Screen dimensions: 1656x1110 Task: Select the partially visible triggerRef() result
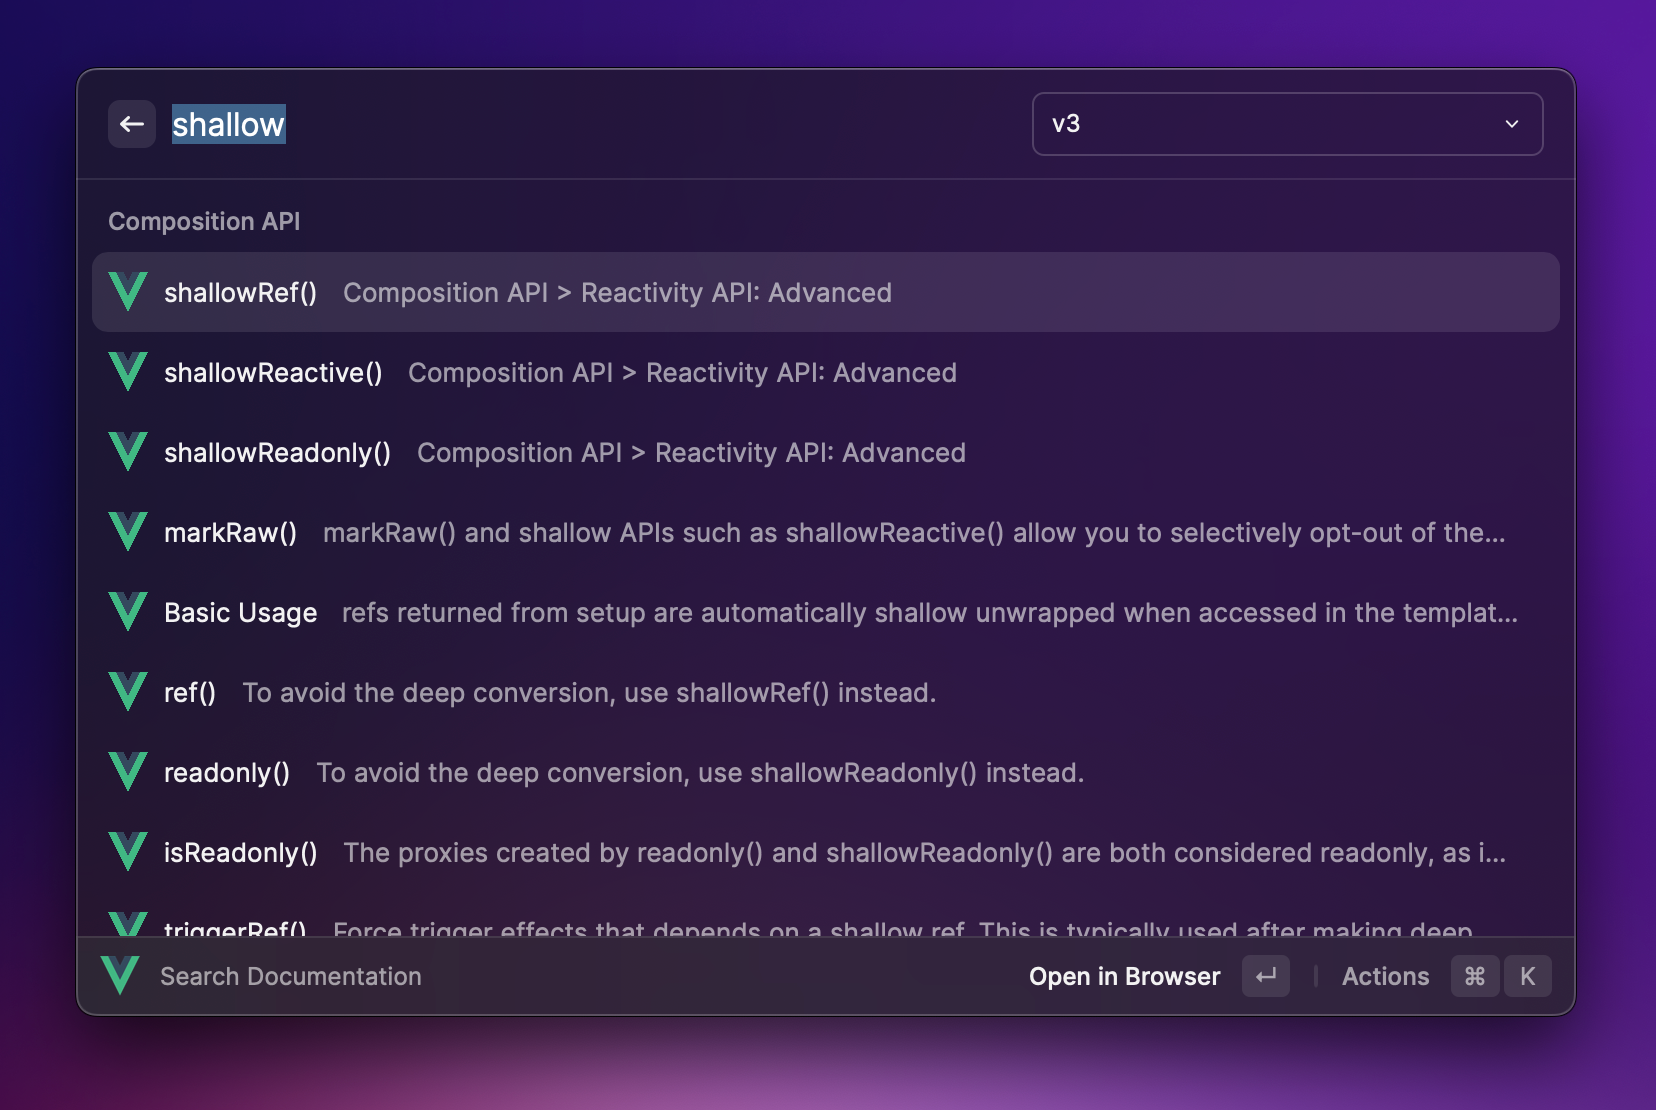point(236,927)
